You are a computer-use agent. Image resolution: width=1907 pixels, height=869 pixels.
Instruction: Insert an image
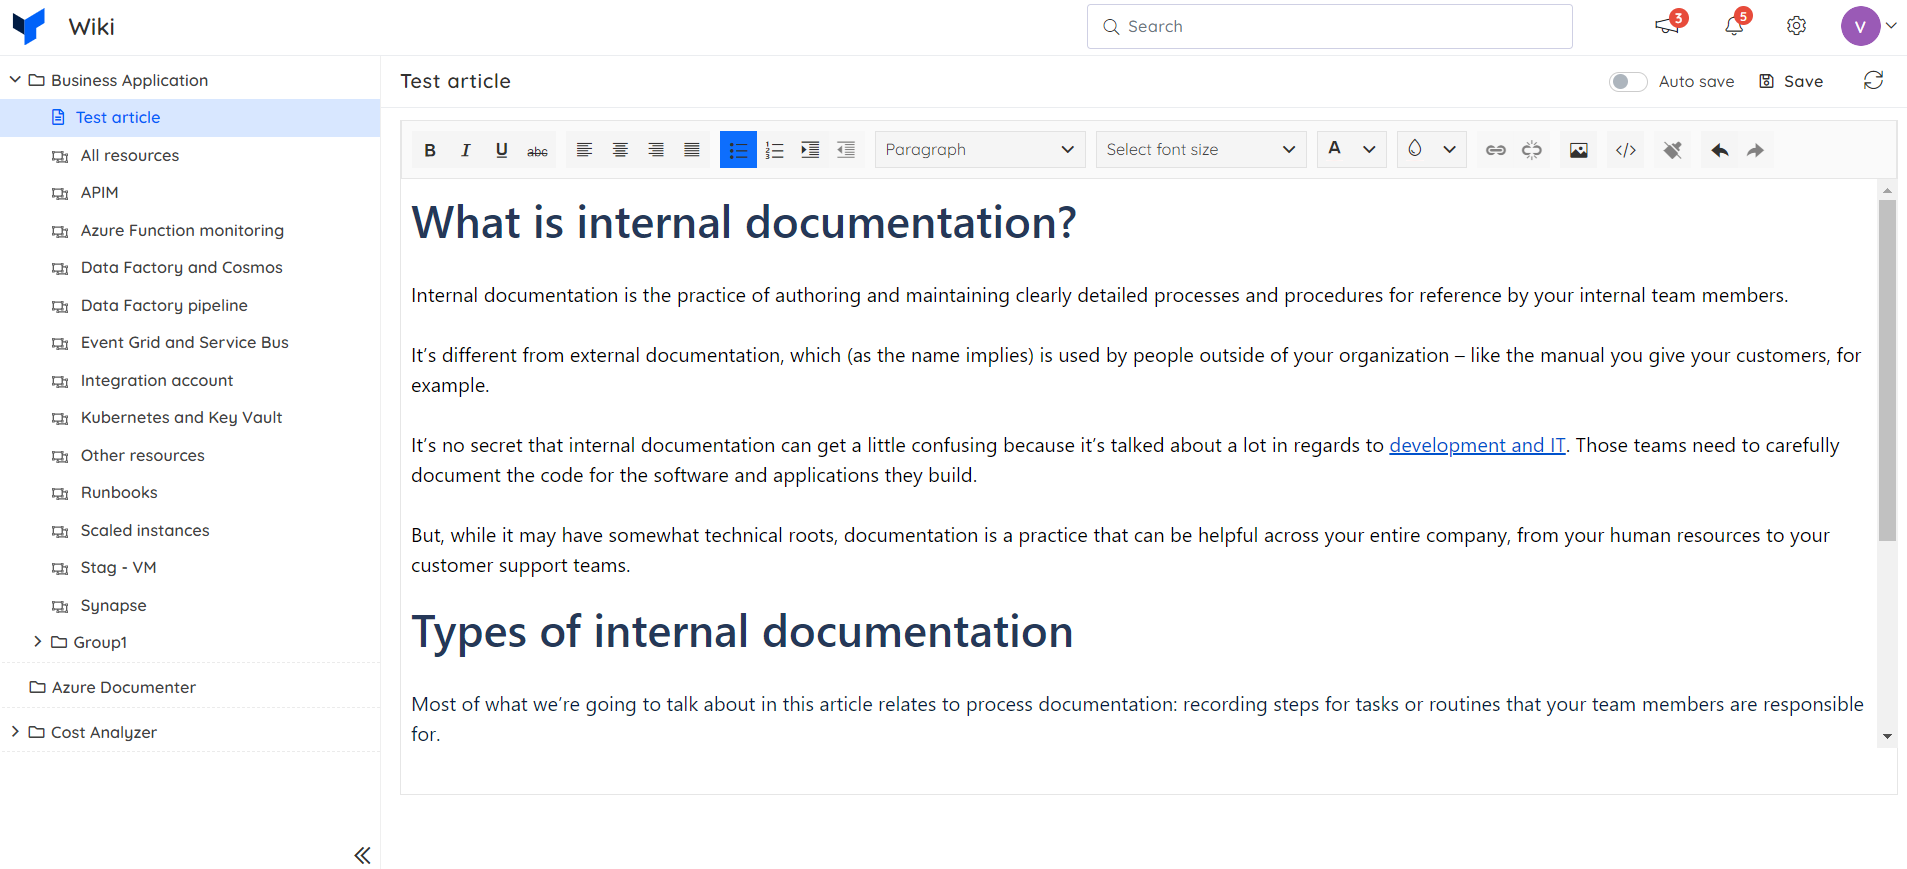click(x=1579, y=150)
